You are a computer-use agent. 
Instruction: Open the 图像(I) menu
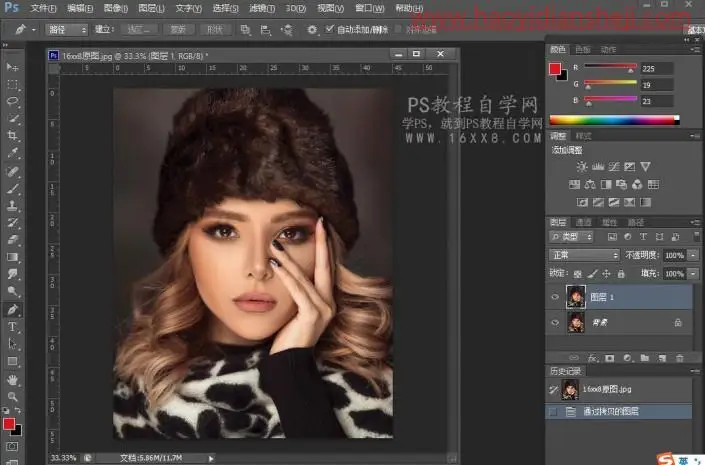click(116, 8)
